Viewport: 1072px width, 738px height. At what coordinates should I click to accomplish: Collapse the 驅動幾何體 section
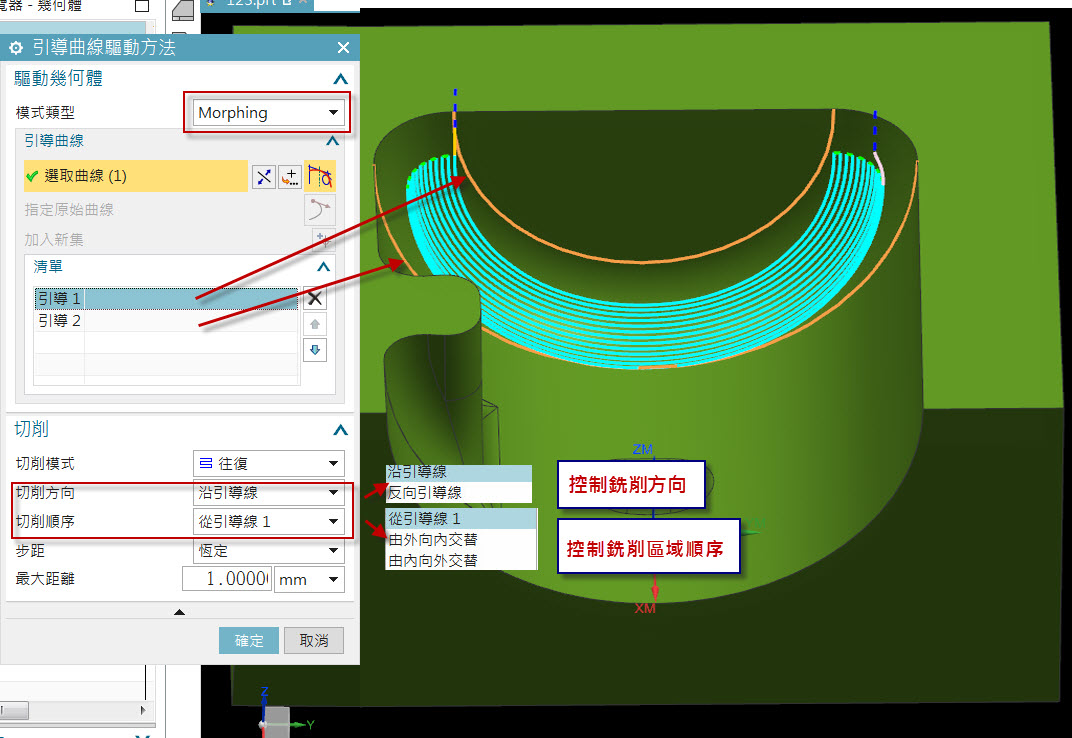(340, 79)
